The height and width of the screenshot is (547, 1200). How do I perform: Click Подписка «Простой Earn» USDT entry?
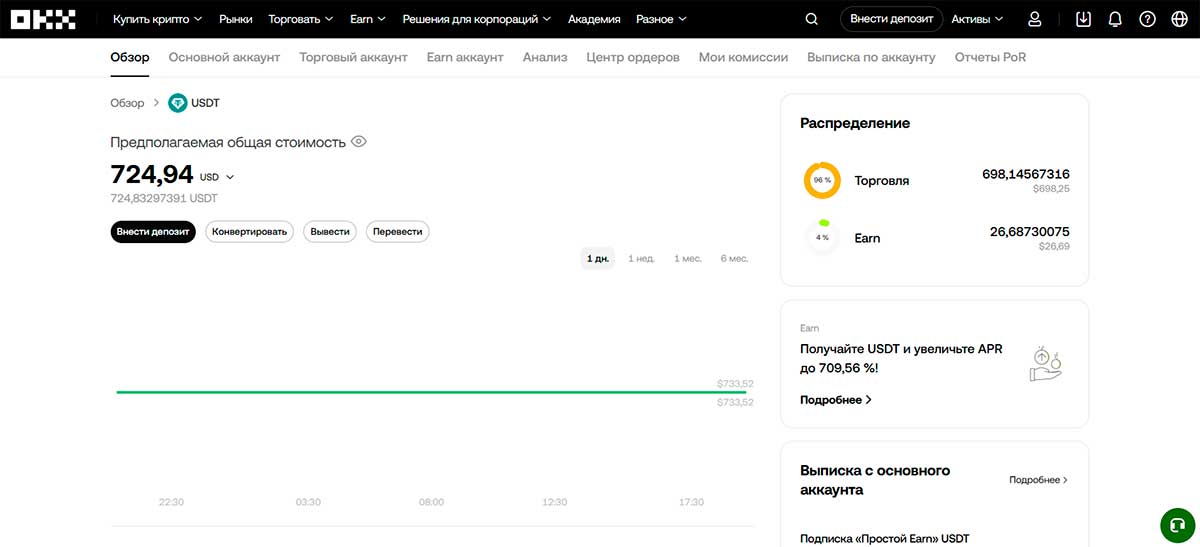coord(885,539)
